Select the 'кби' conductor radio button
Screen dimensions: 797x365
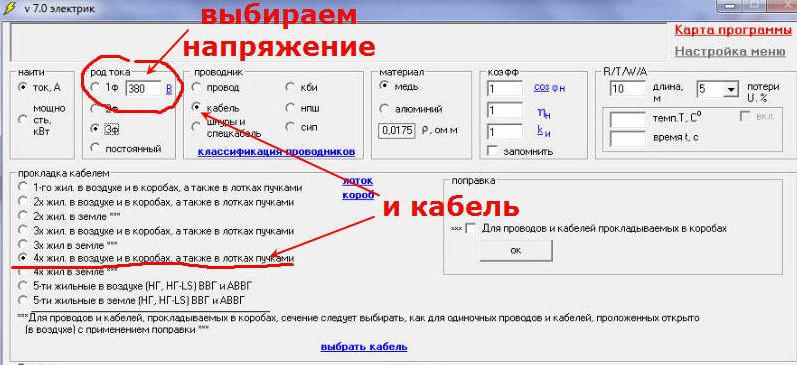[290, 87]
